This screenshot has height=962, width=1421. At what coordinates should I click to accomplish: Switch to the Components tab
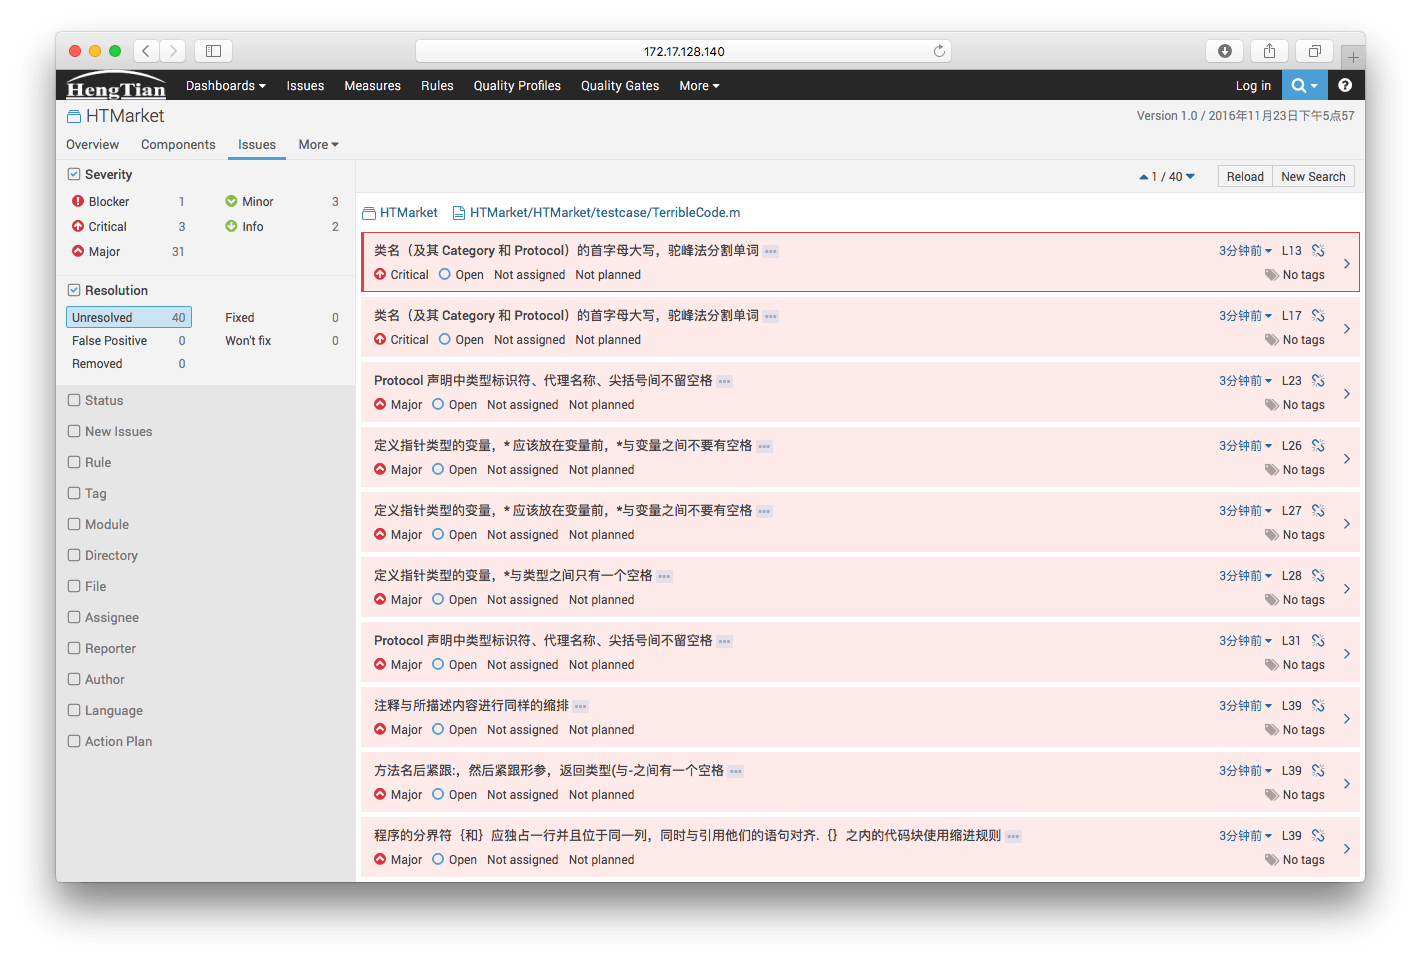[x=178, y=145]
